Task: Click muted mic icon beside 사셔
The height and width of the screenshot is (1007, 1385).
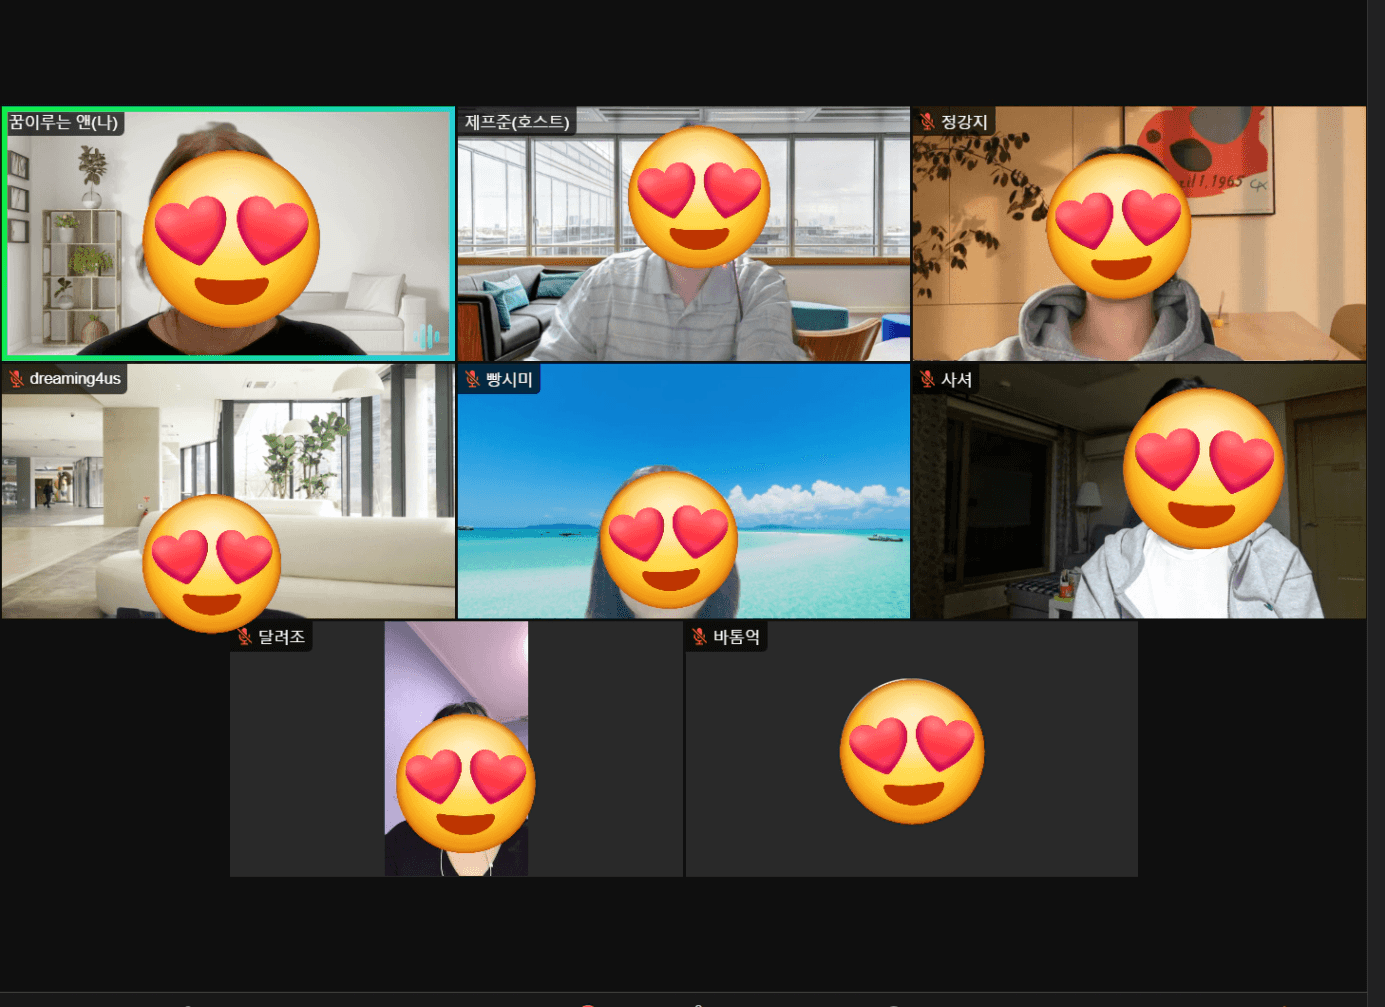Action: (927, 379)
